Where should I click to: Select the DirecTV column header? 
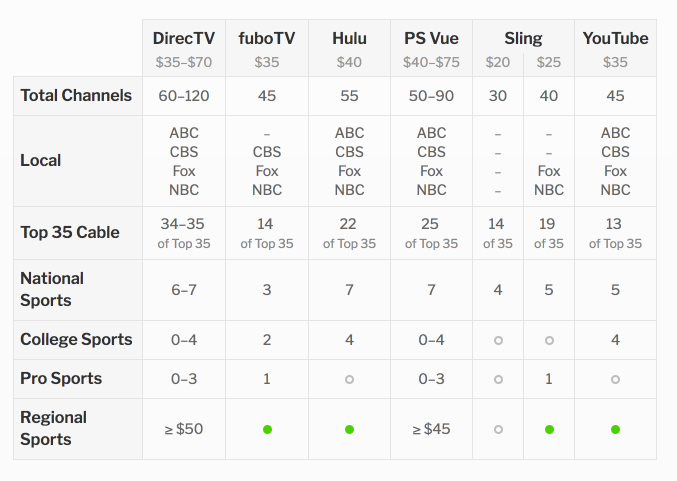pos(184,38)
